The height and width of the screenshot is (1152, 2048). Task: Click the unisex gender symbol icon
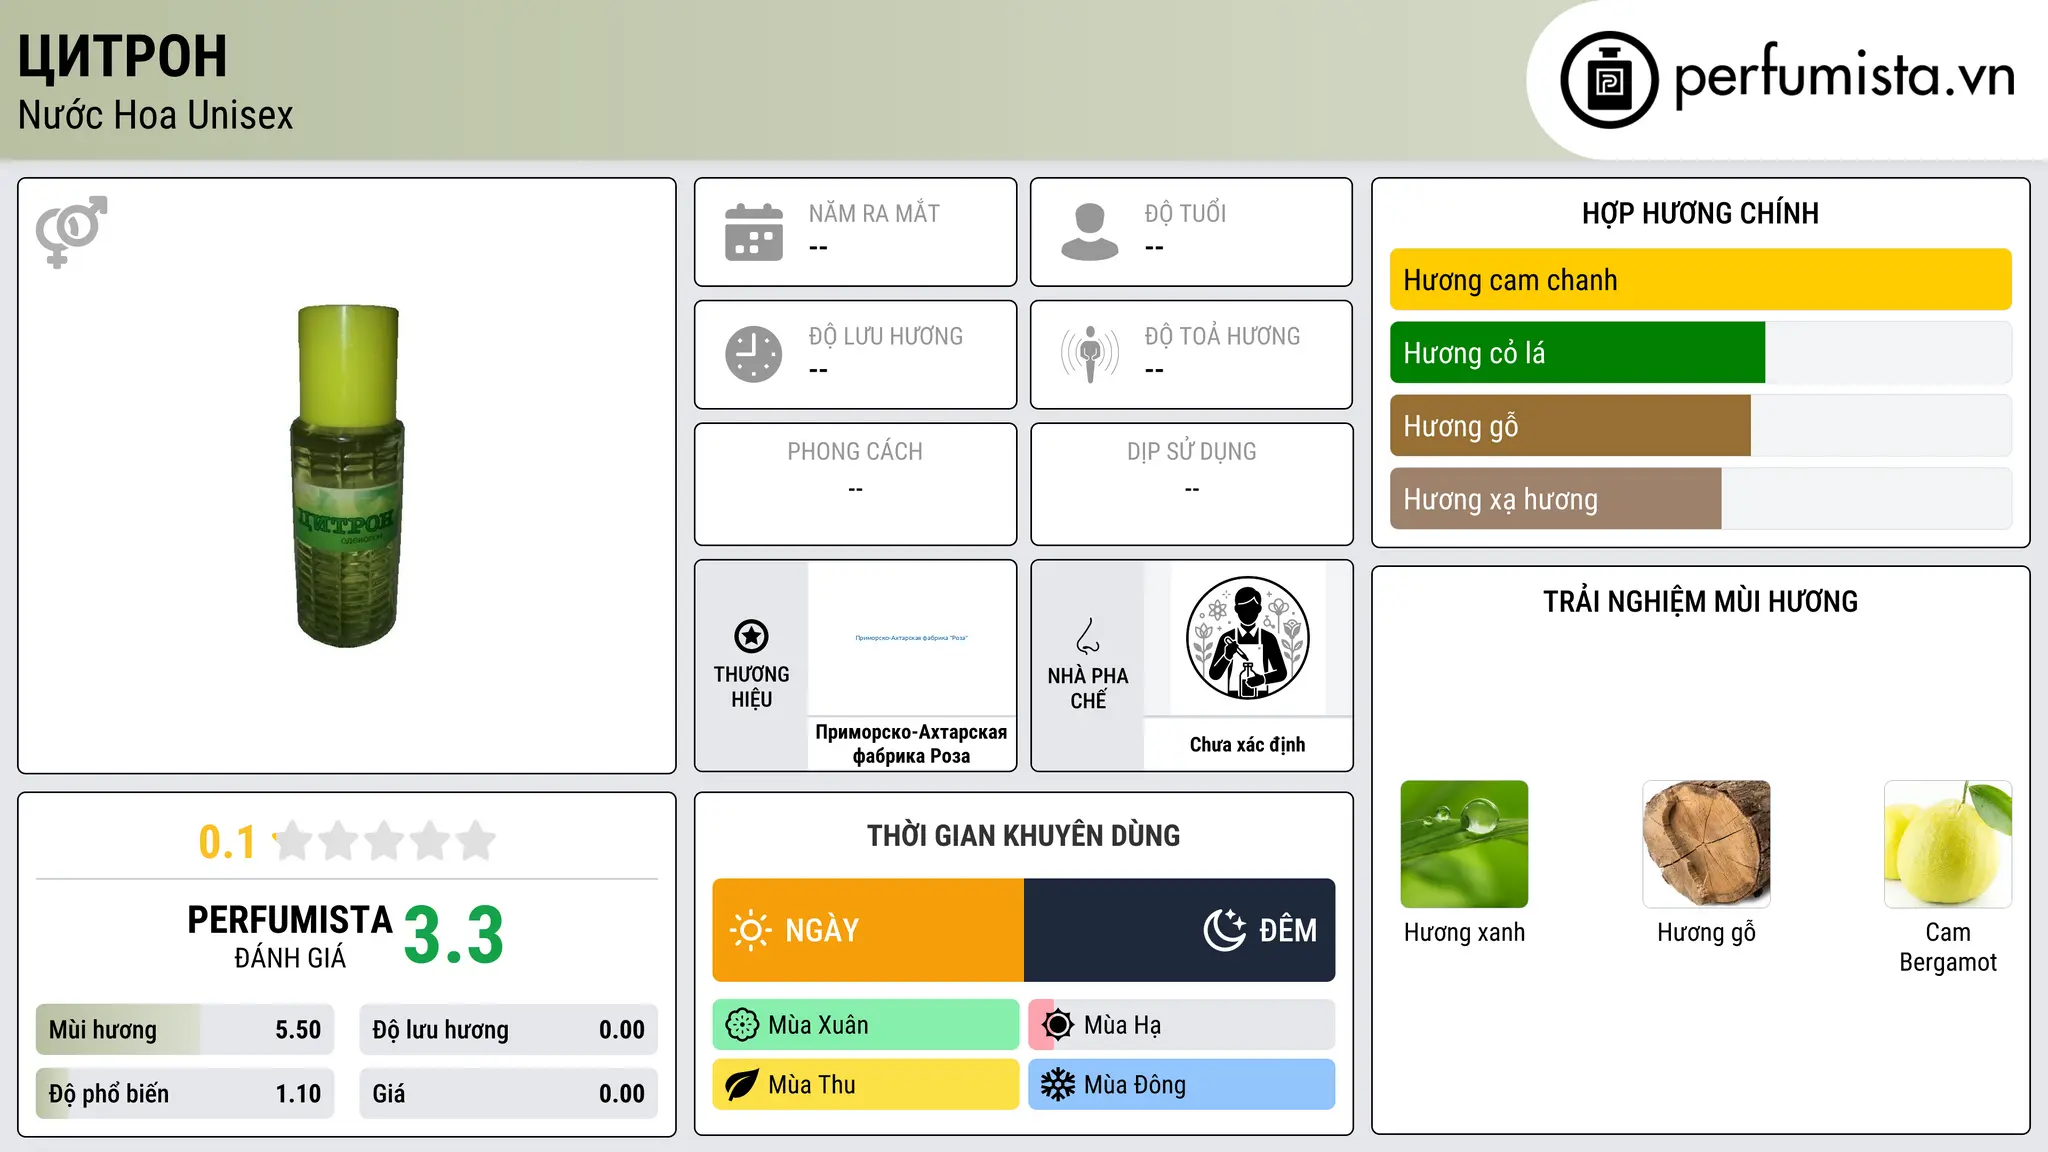coord(71,231)
